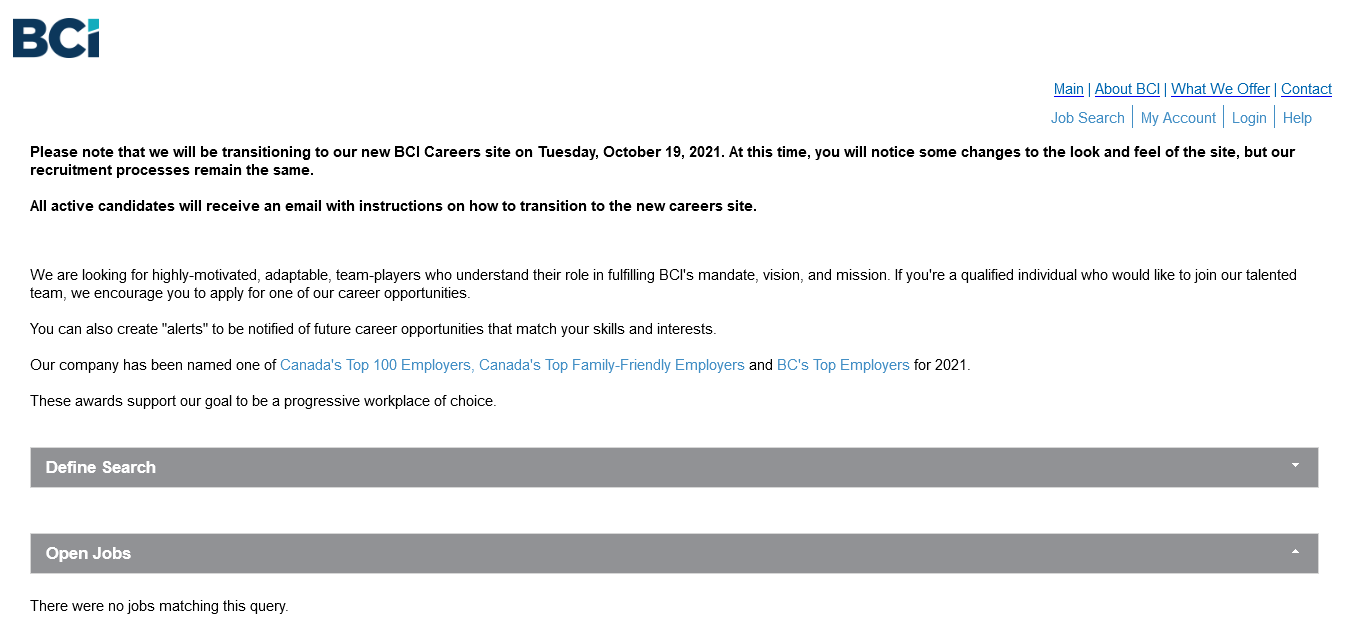Click the Open Jobs header title
1366x643 pixels.
pyautogui.click(x=88, y=553)
